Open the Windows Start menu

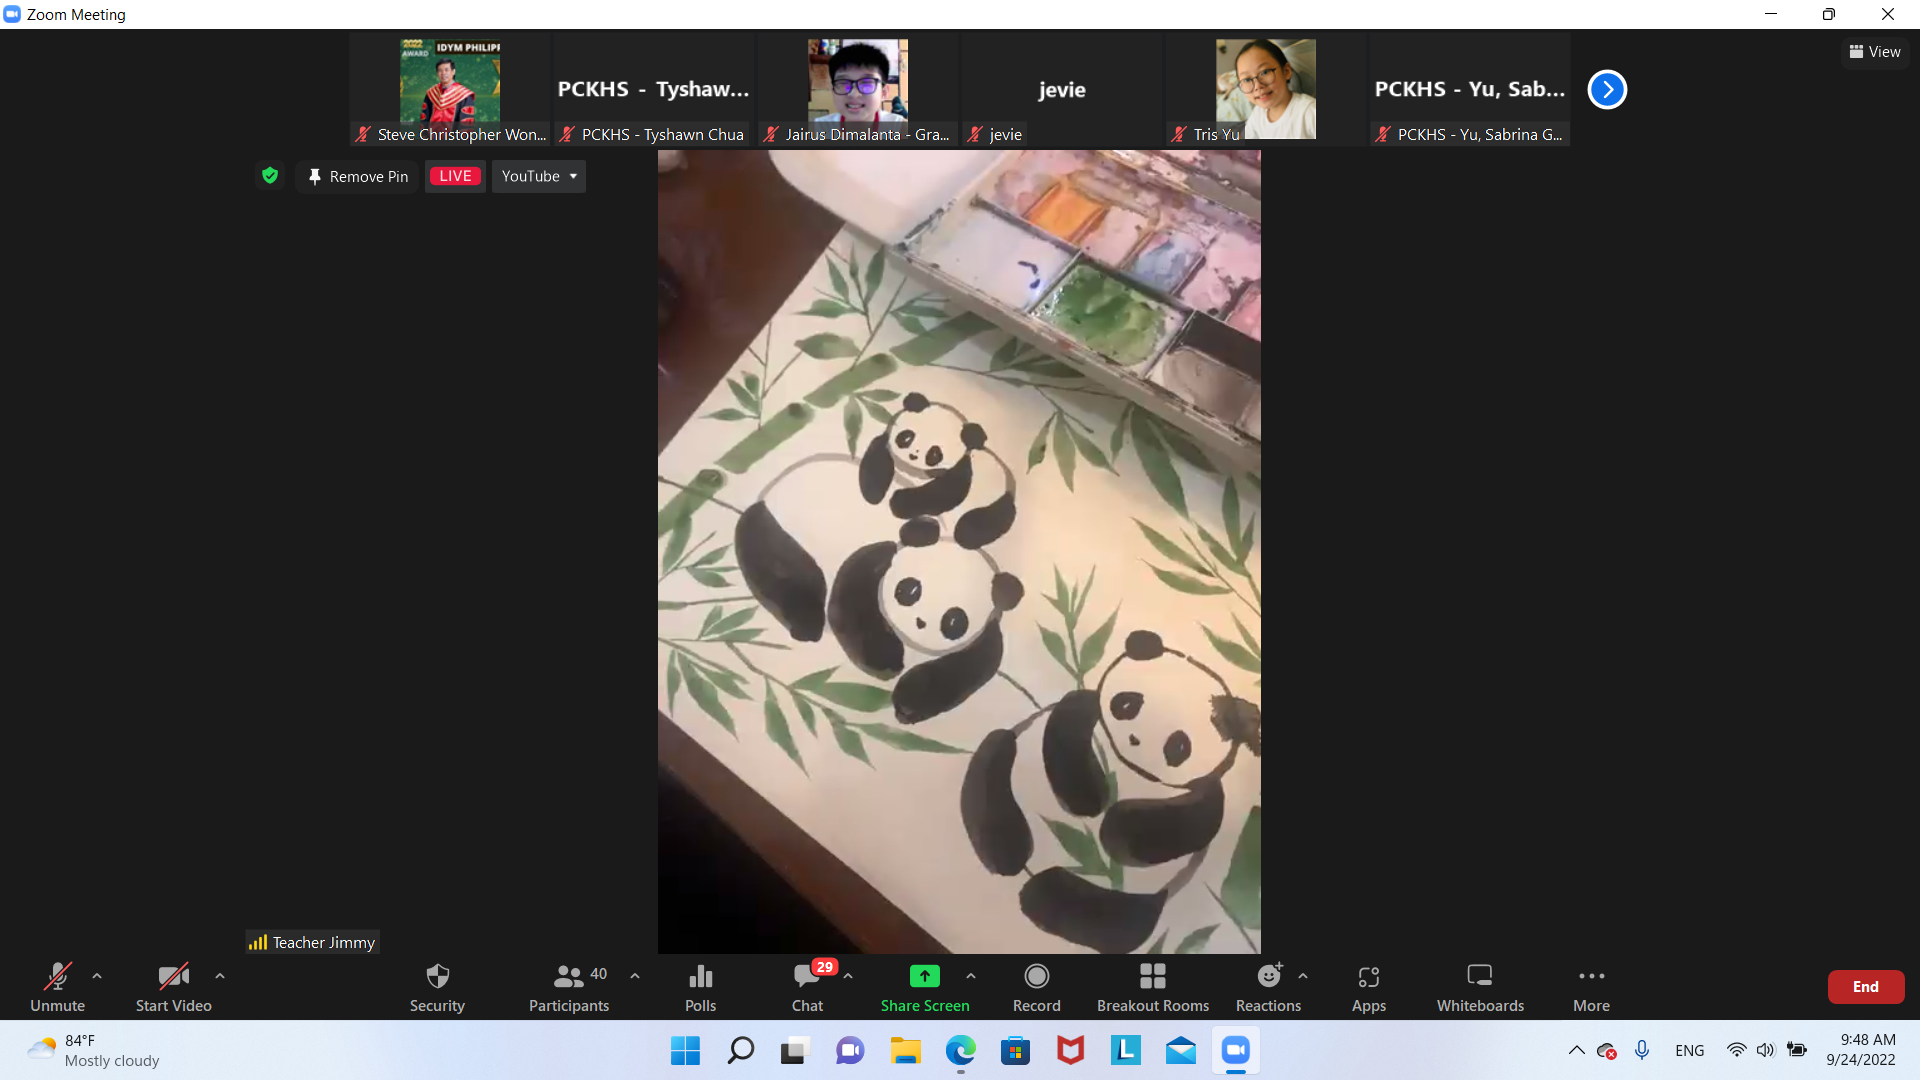tap(685, 1050)
